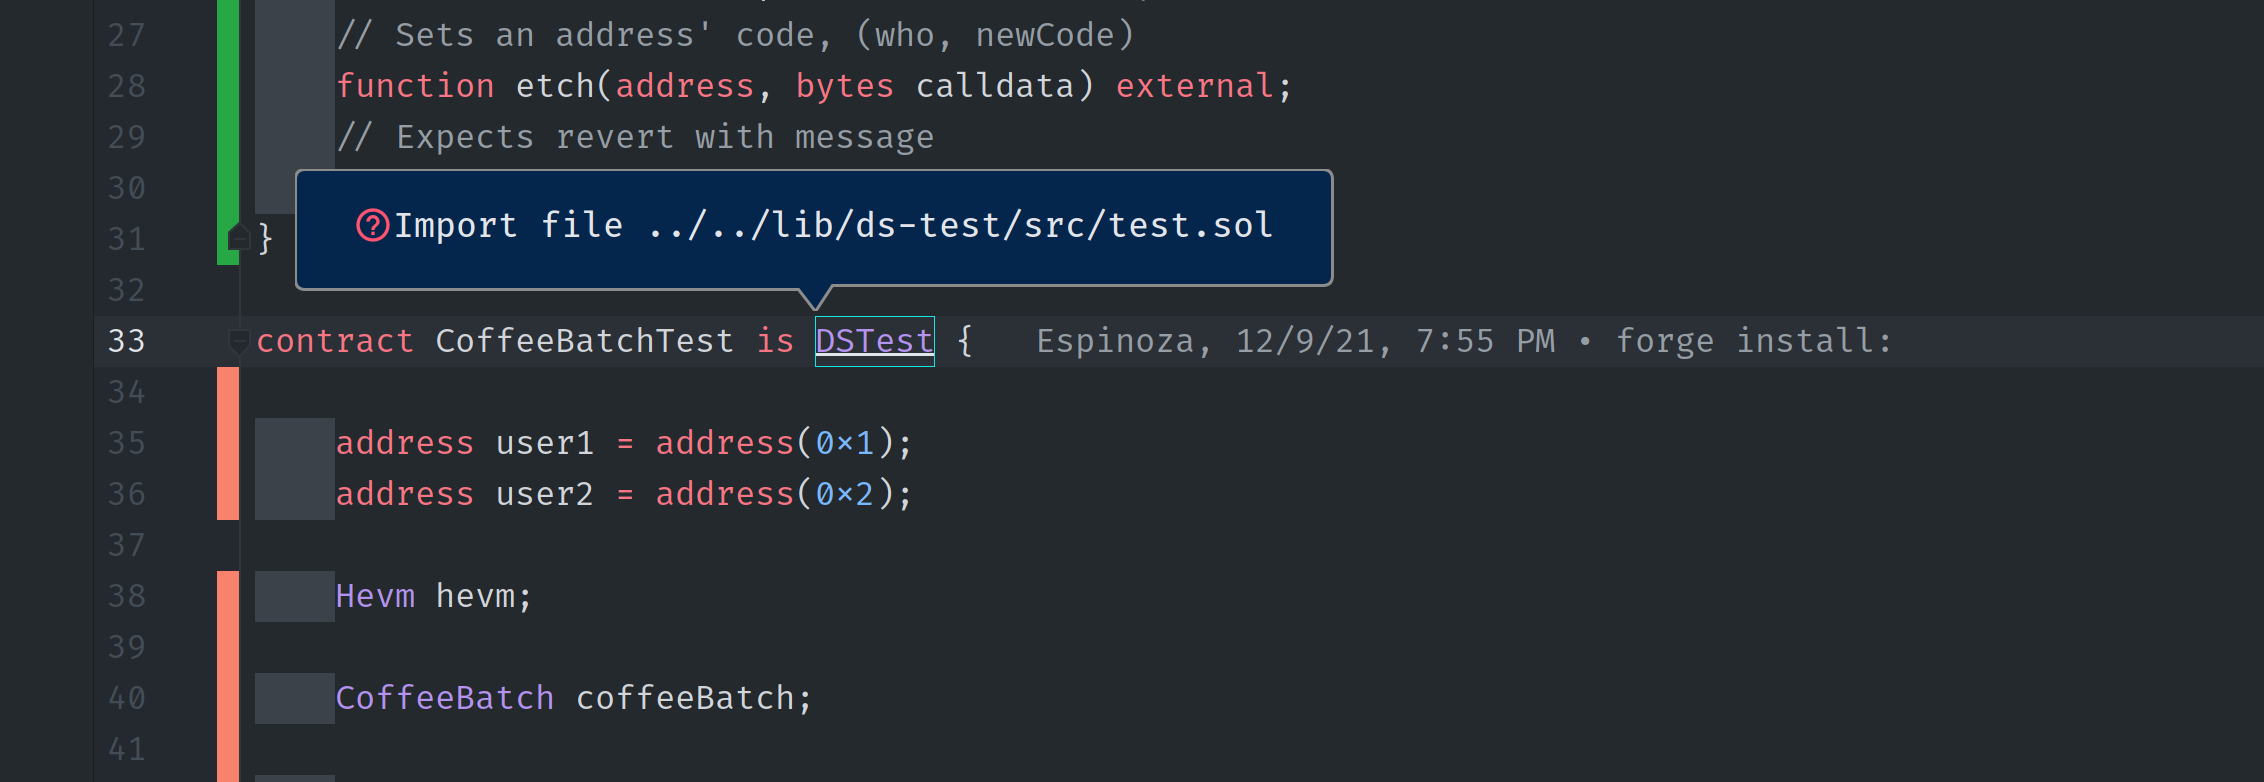Click the green gutter indicator next to line 28
2264x782 pixels.
pyautogui.click(x=227, y=86)
